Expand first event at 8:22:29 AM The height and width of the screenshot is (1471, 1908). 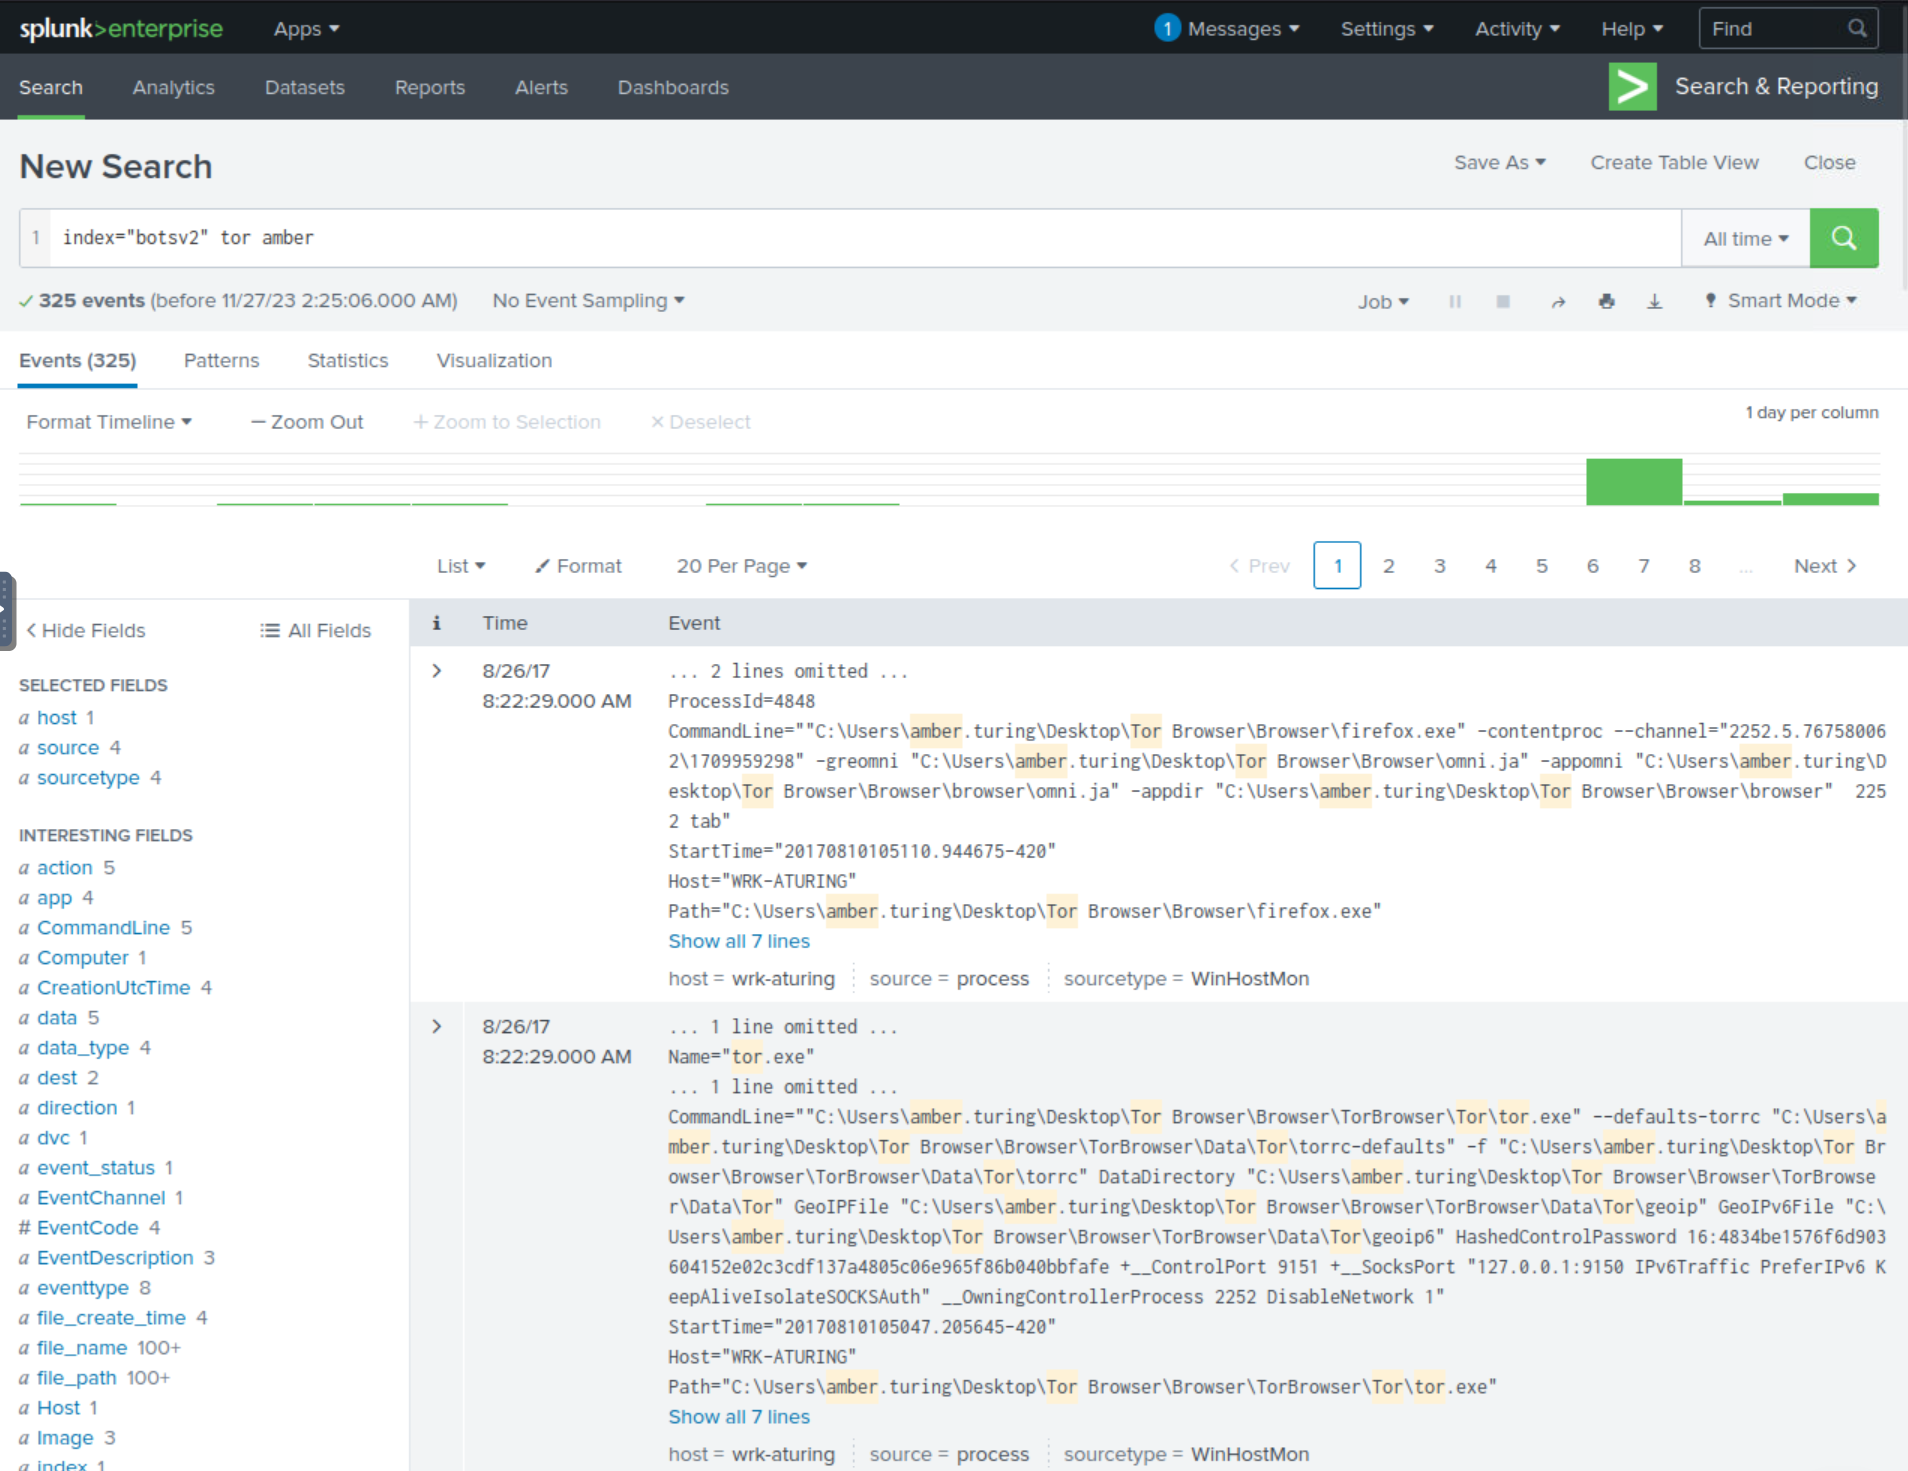(x=436, y=671)
